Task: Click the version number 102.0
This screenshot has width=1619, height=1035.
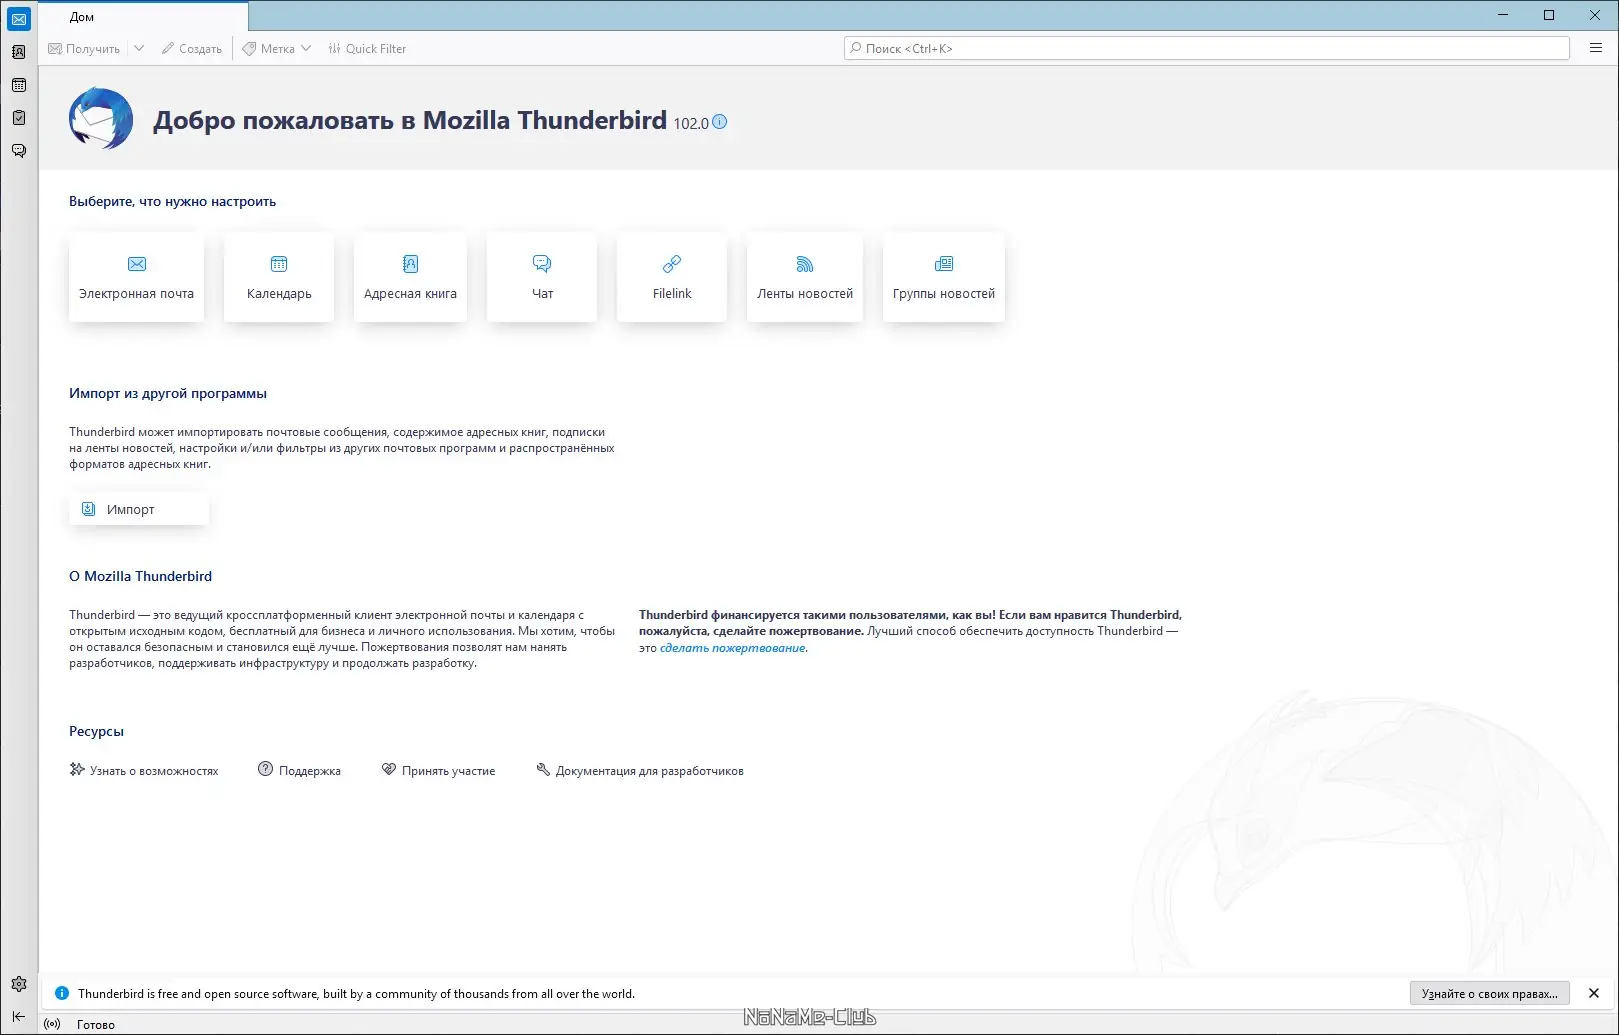Action: (x=691, y=123)
